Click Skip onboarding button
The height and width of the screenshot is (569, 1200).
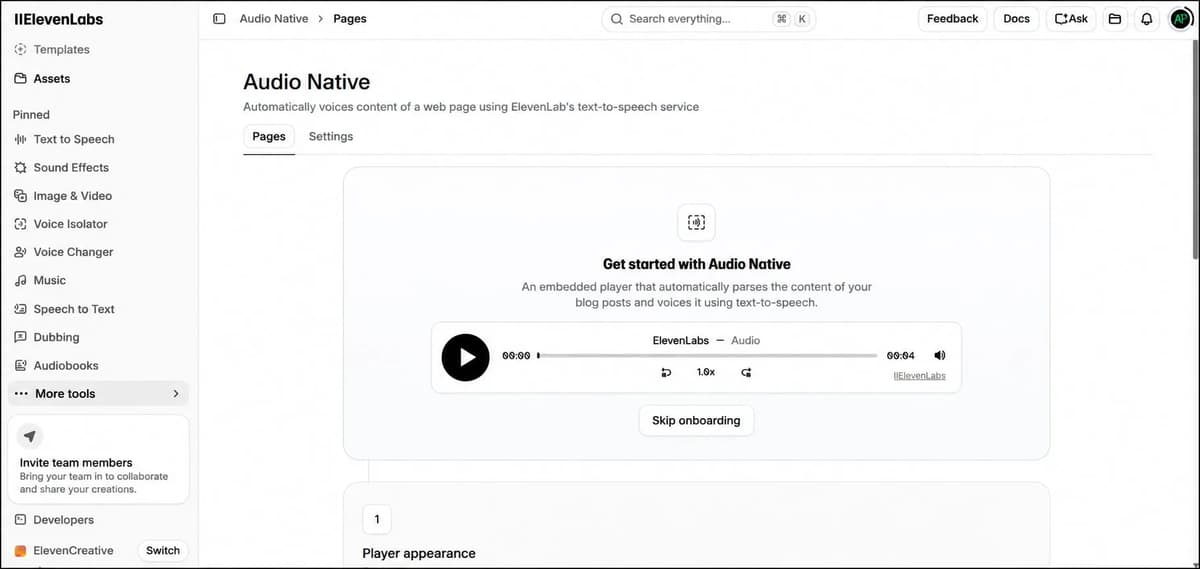pos(696,421)
